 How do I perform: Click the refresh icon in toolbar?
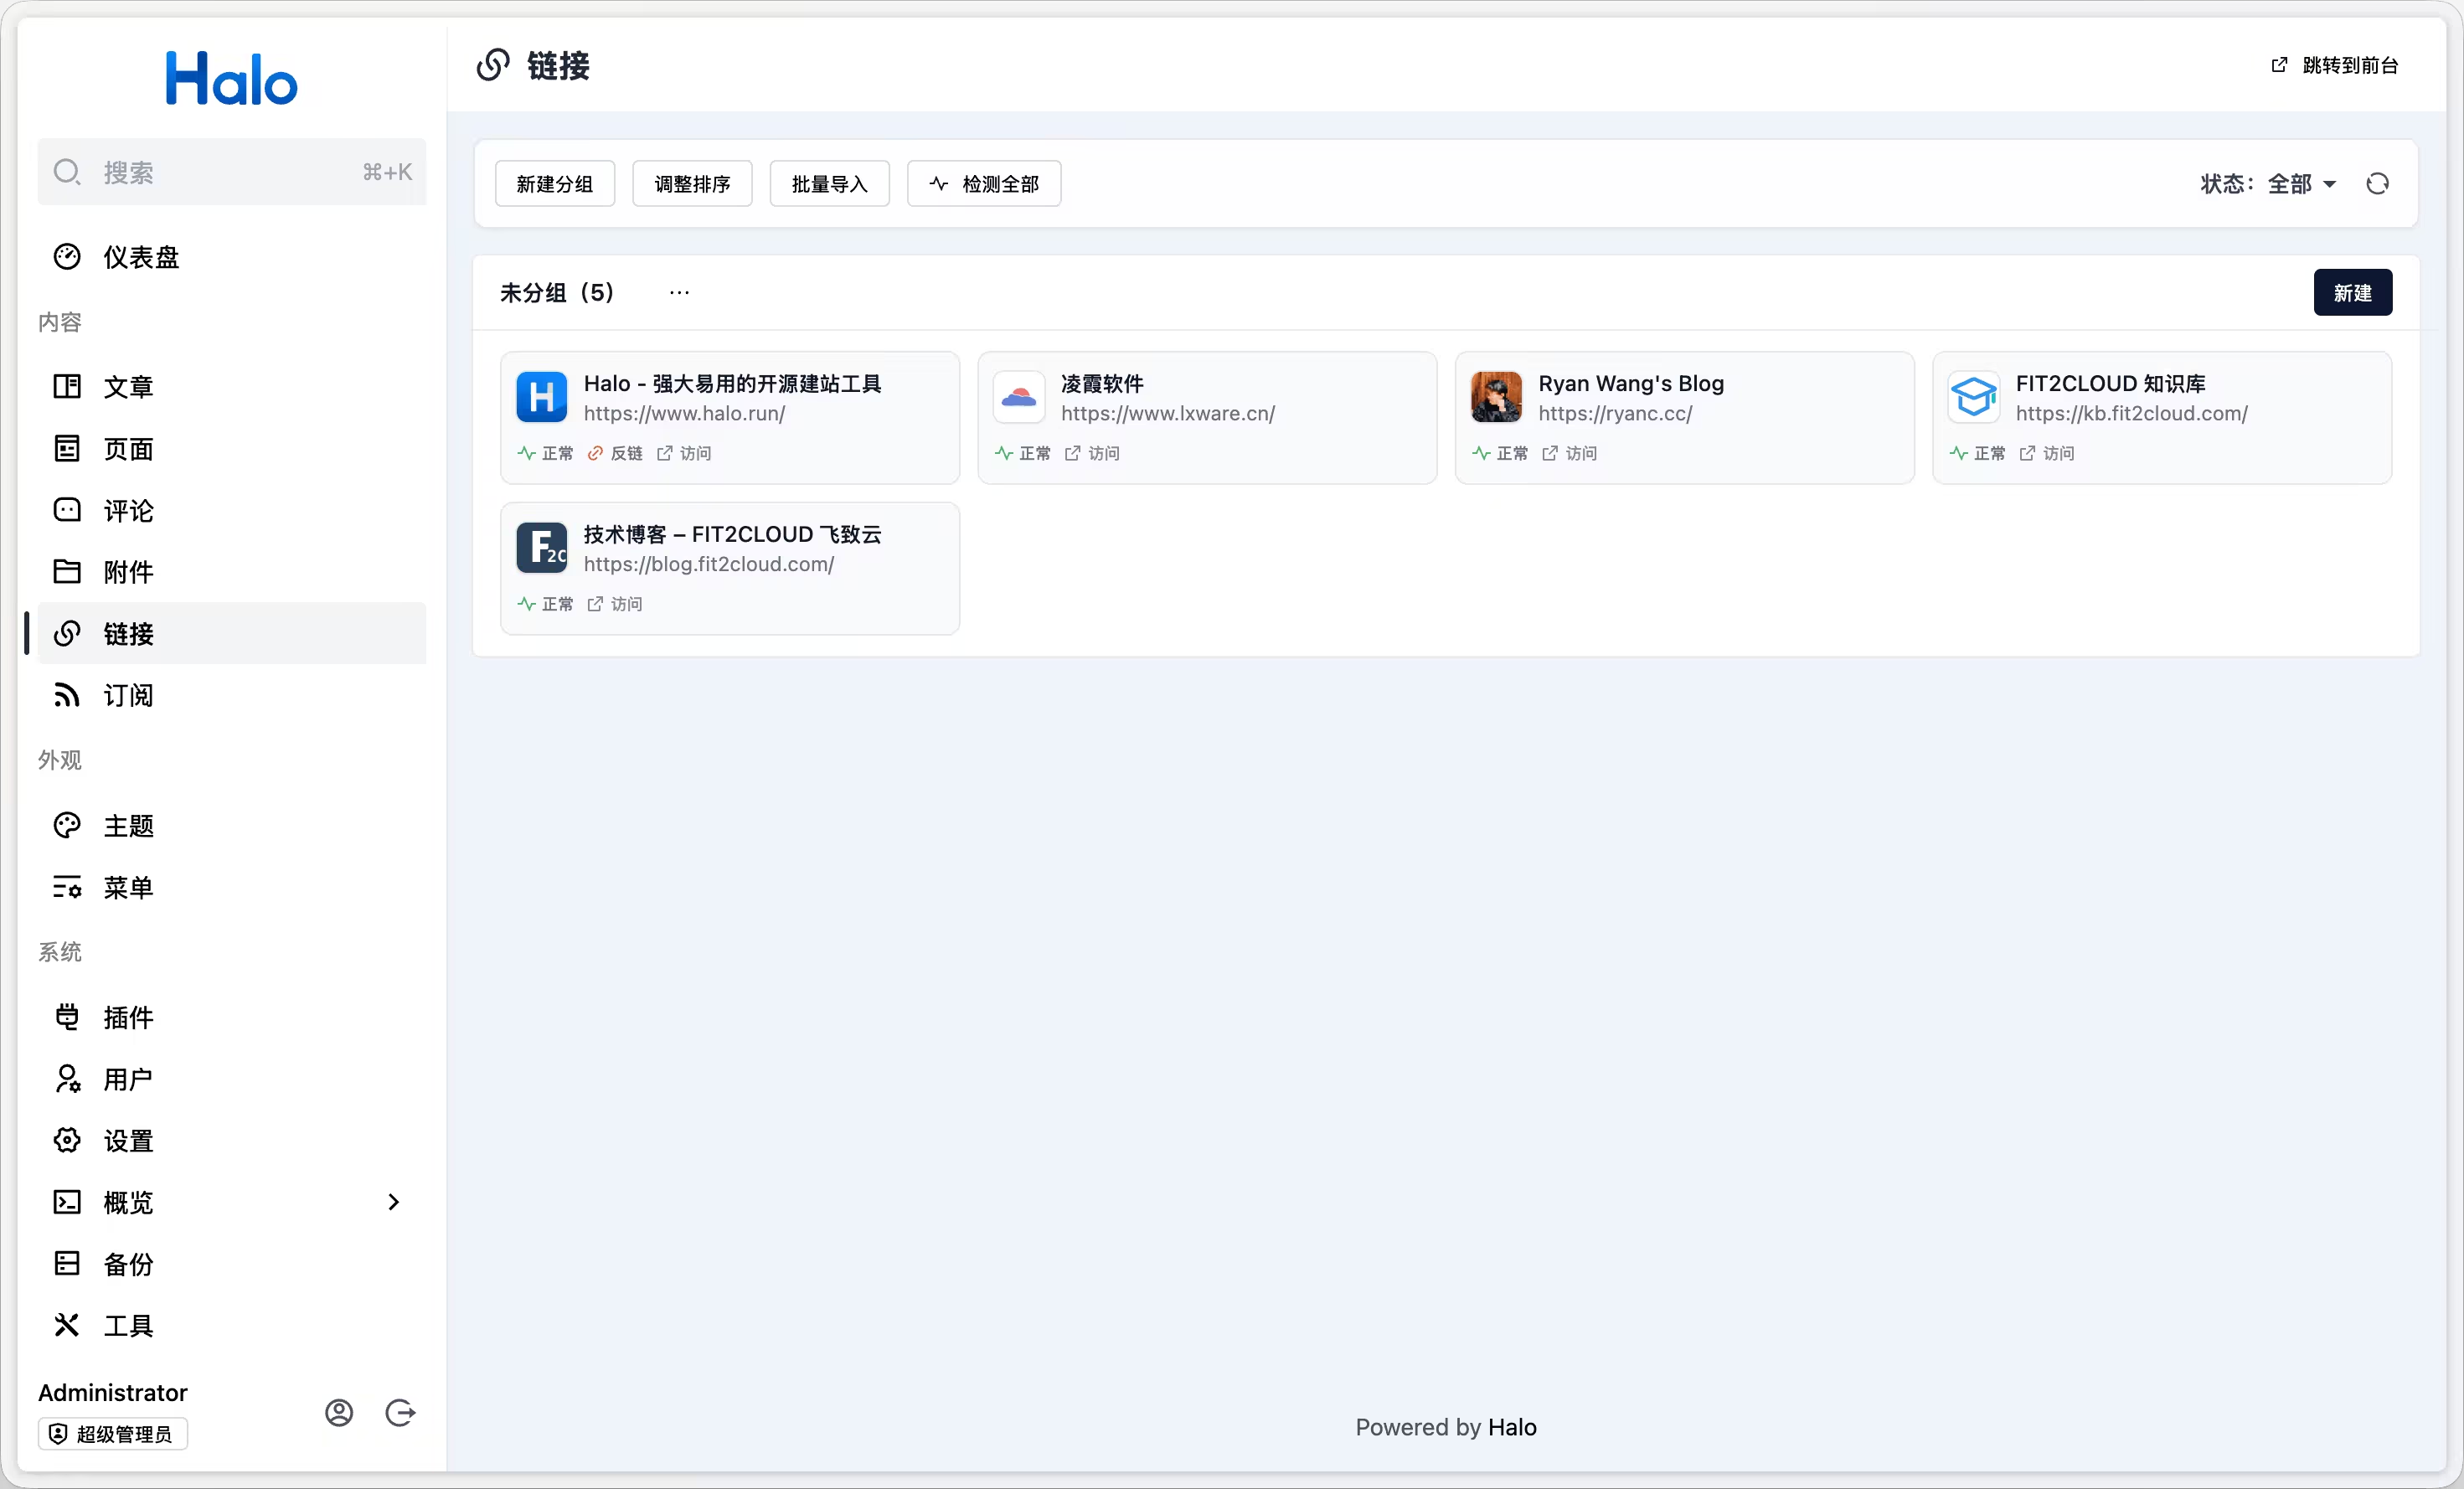2378,184
